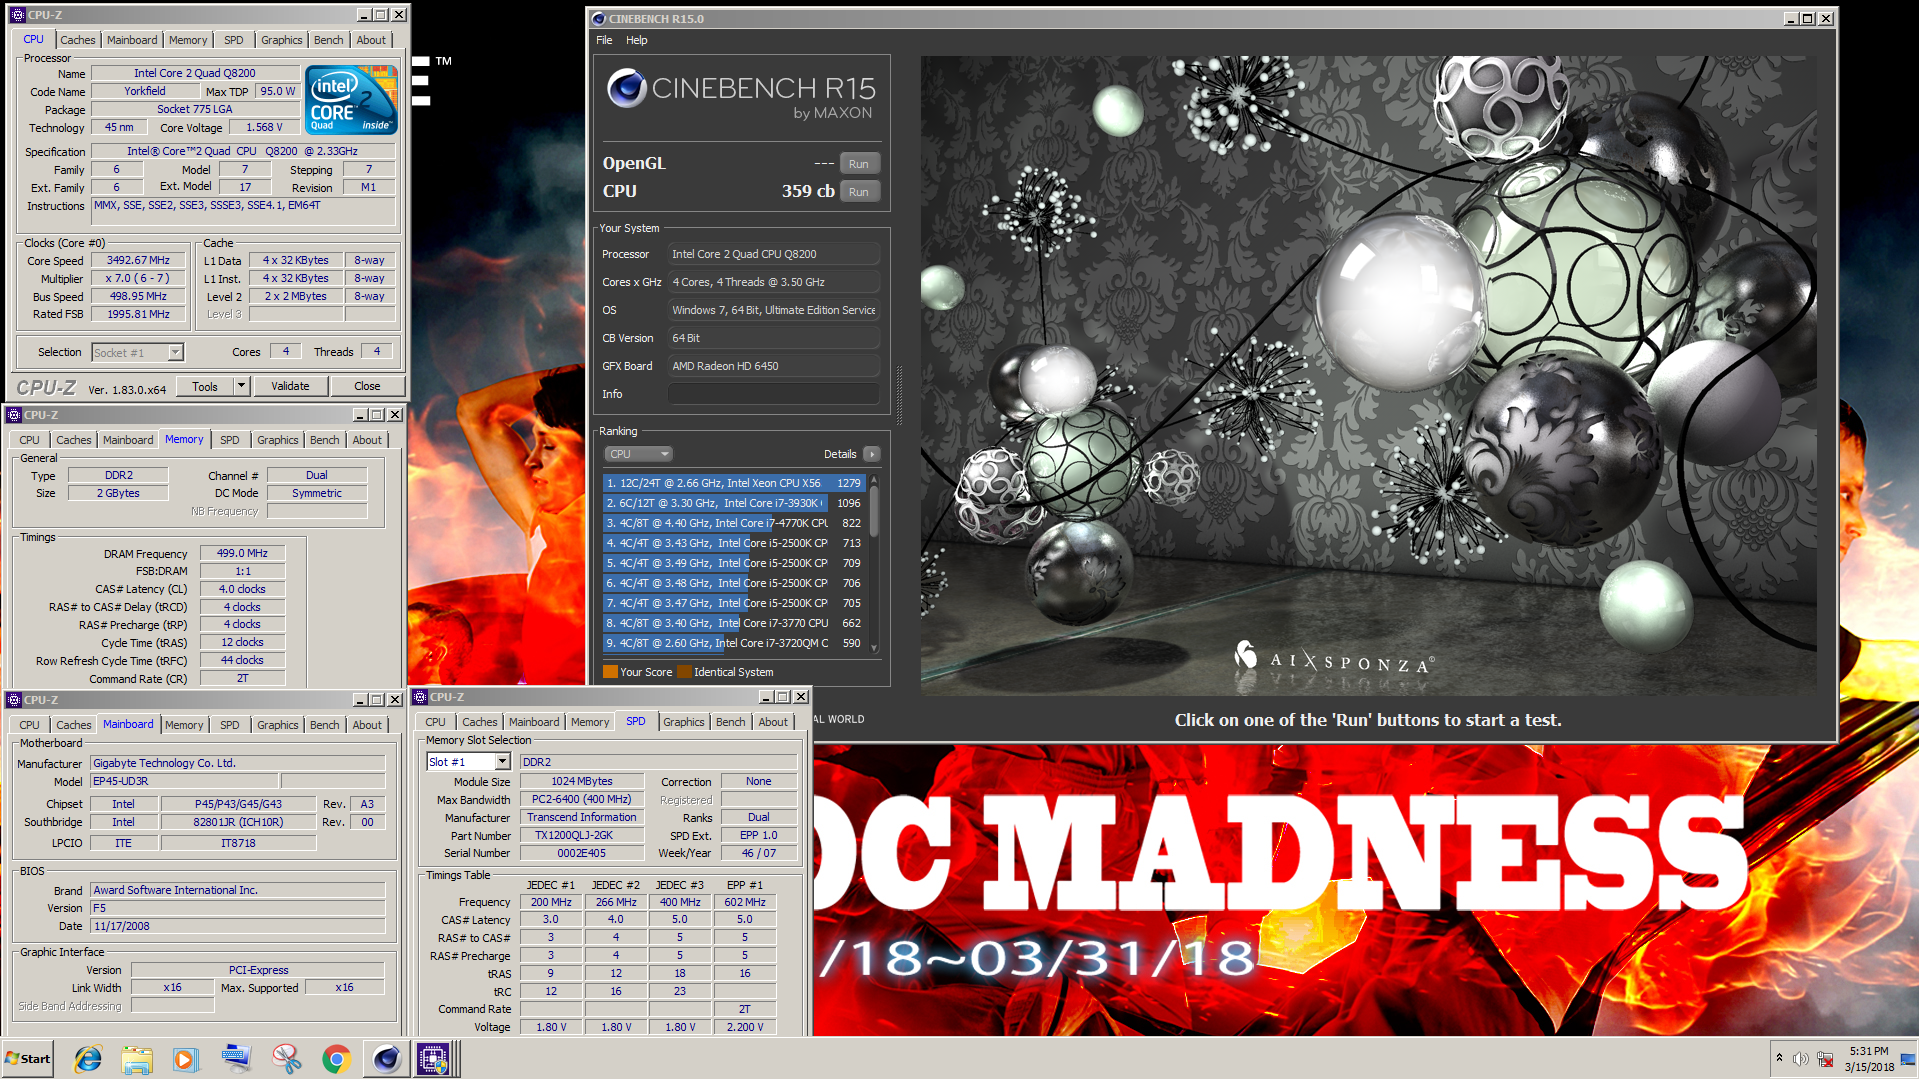The height and width of the screenshot is (1079, 1919).
Task: Run the CPU benchmark
Action: [859, 192]
